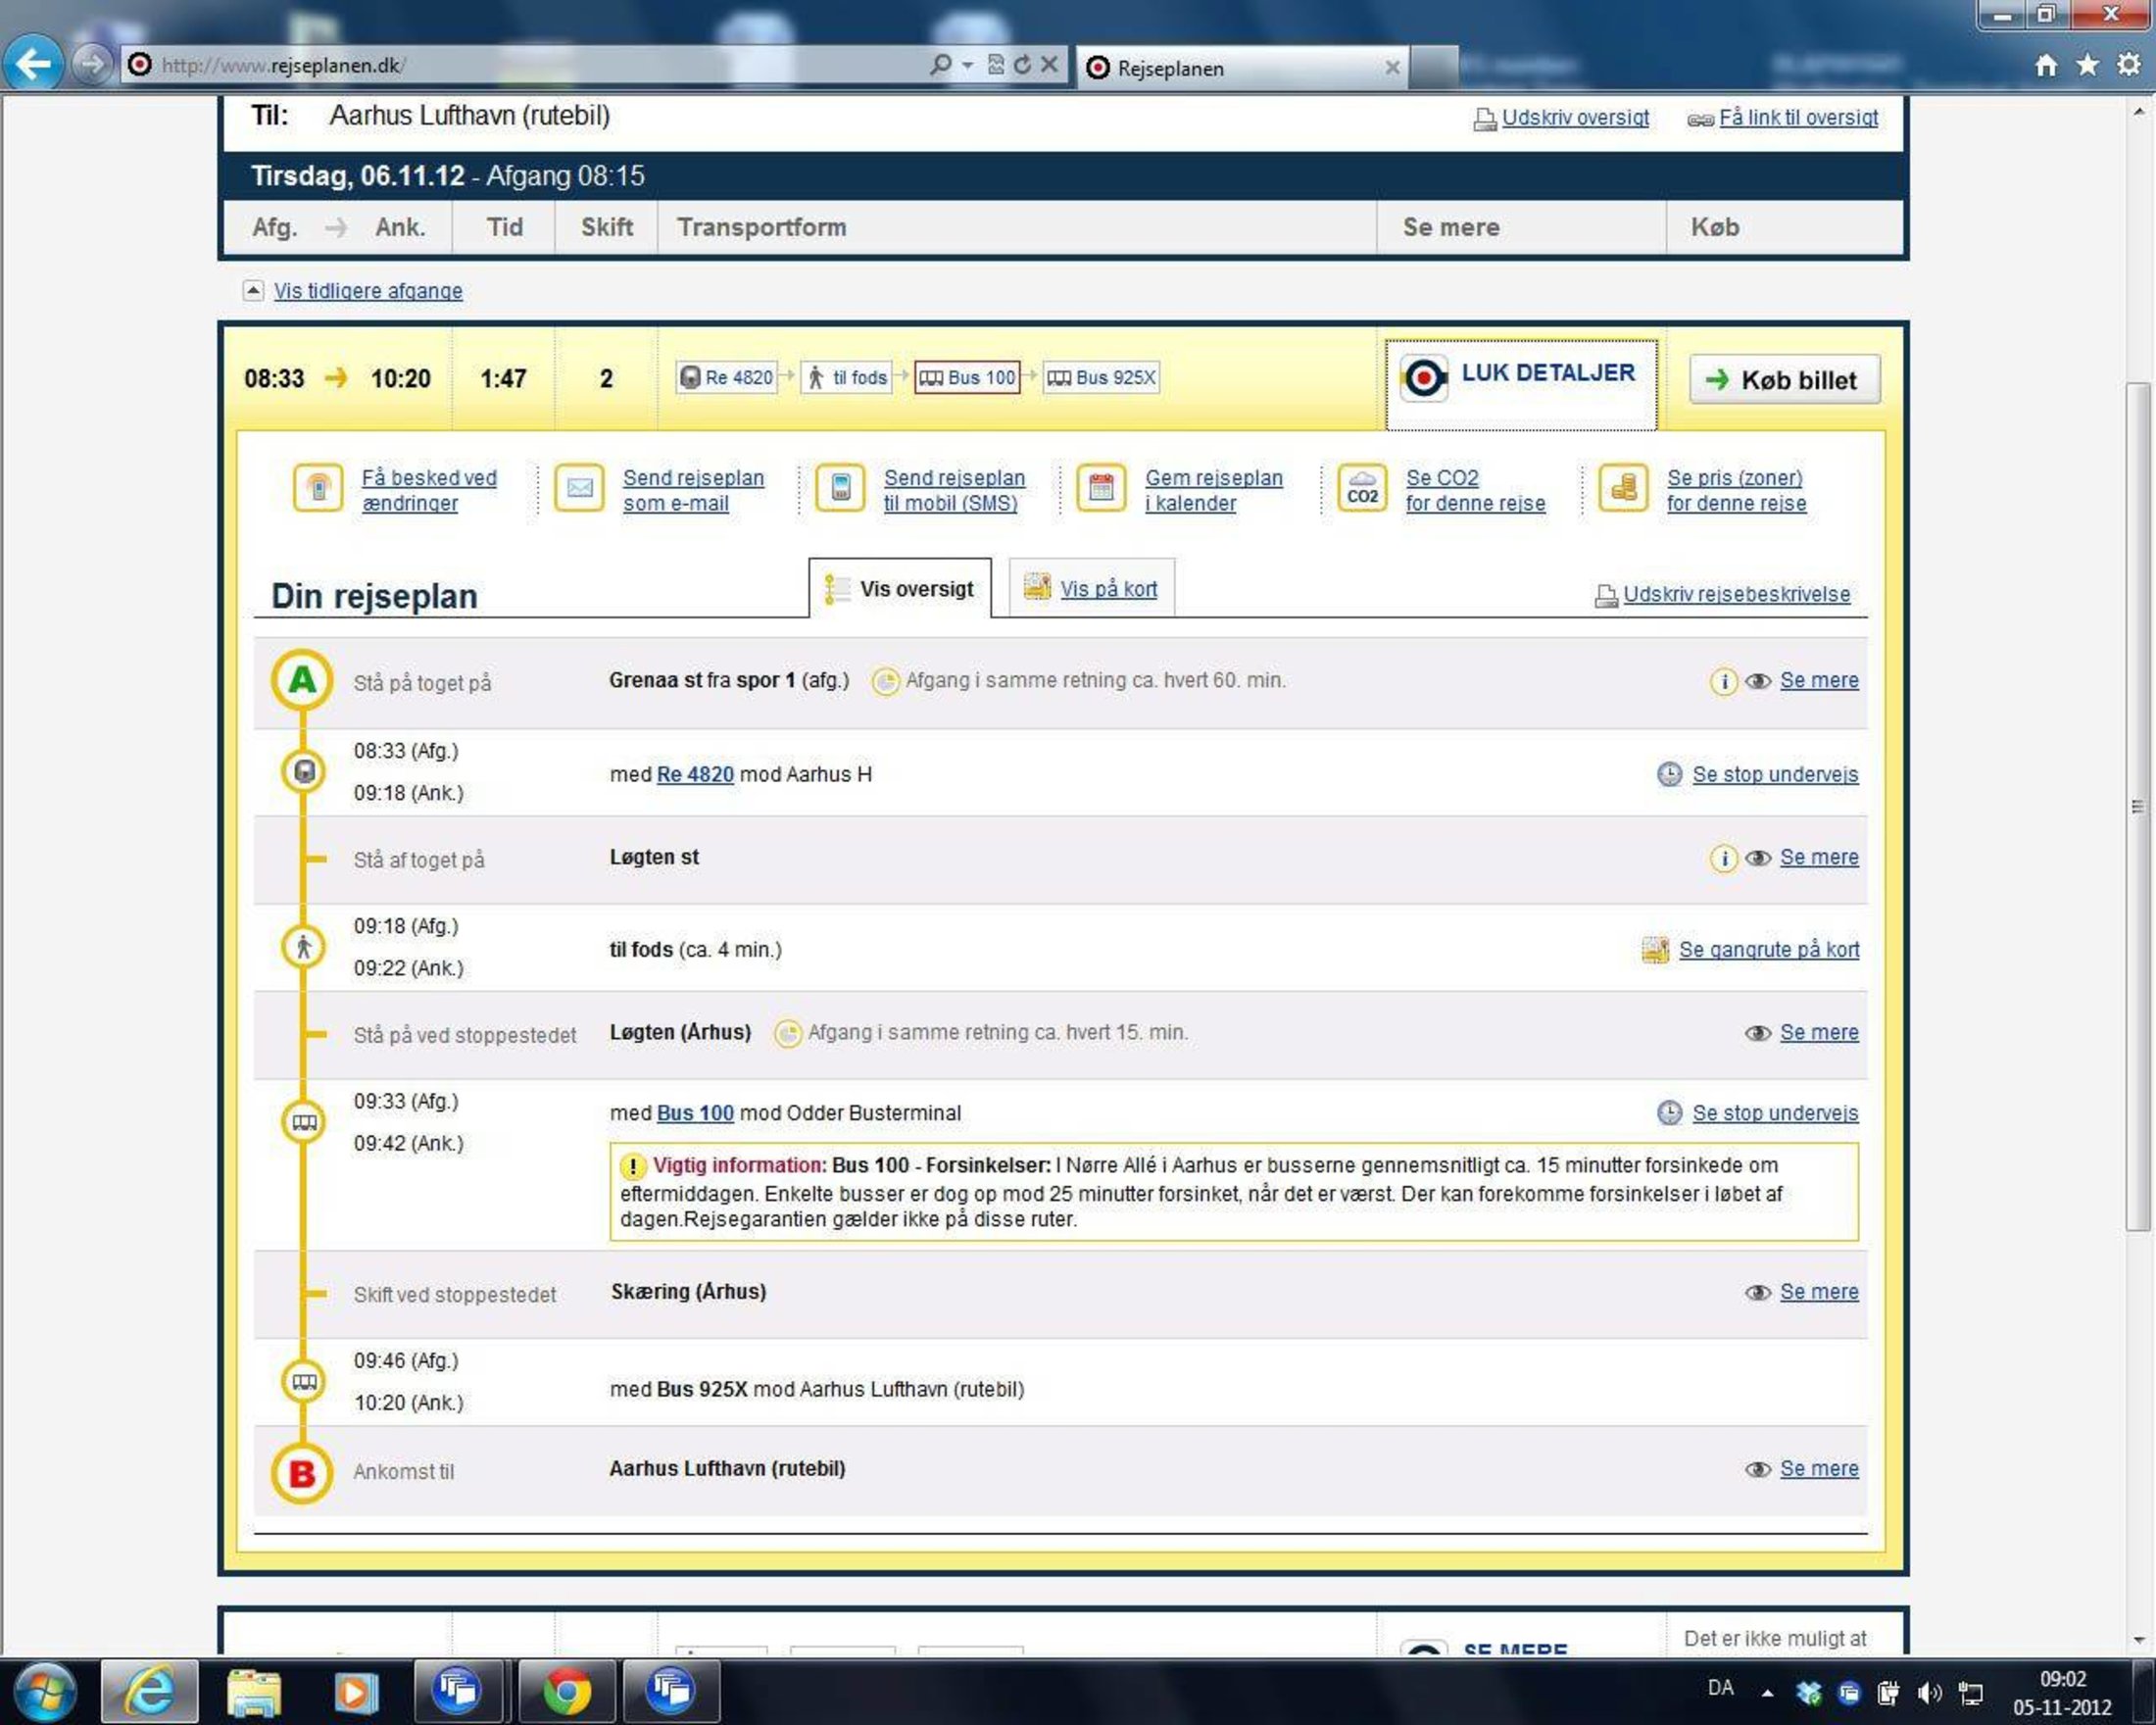Click the calendar icon for Gem rejseplan
The image size is (2156, 1725).
point(1101,489)
